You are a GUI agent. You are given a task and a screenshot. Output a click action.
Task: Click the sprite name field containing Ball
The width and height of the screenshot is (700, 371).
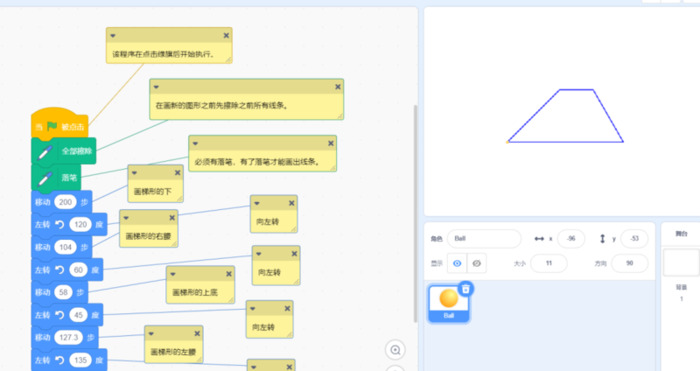click(484, 239)
